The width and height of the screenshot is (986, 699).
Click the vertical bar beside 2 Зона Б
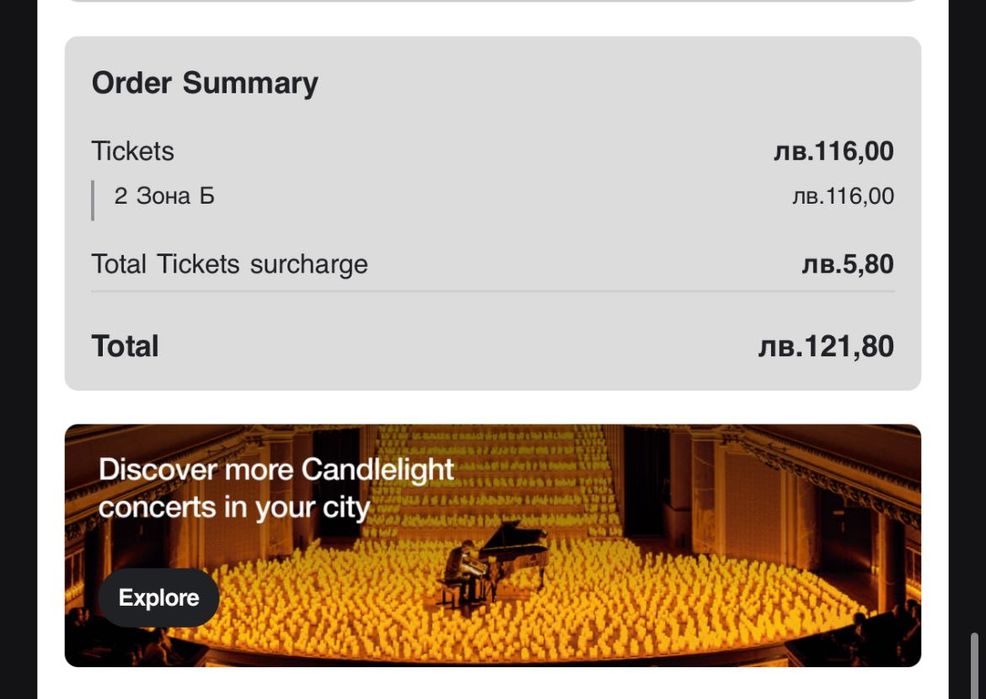pyautogui.click(x=93, y=199)
